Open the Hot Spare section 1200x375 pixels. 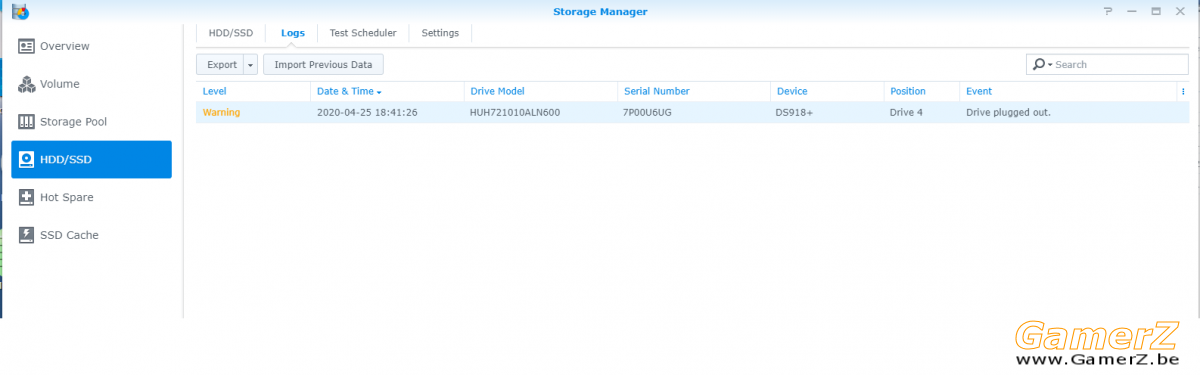(91, 198)
